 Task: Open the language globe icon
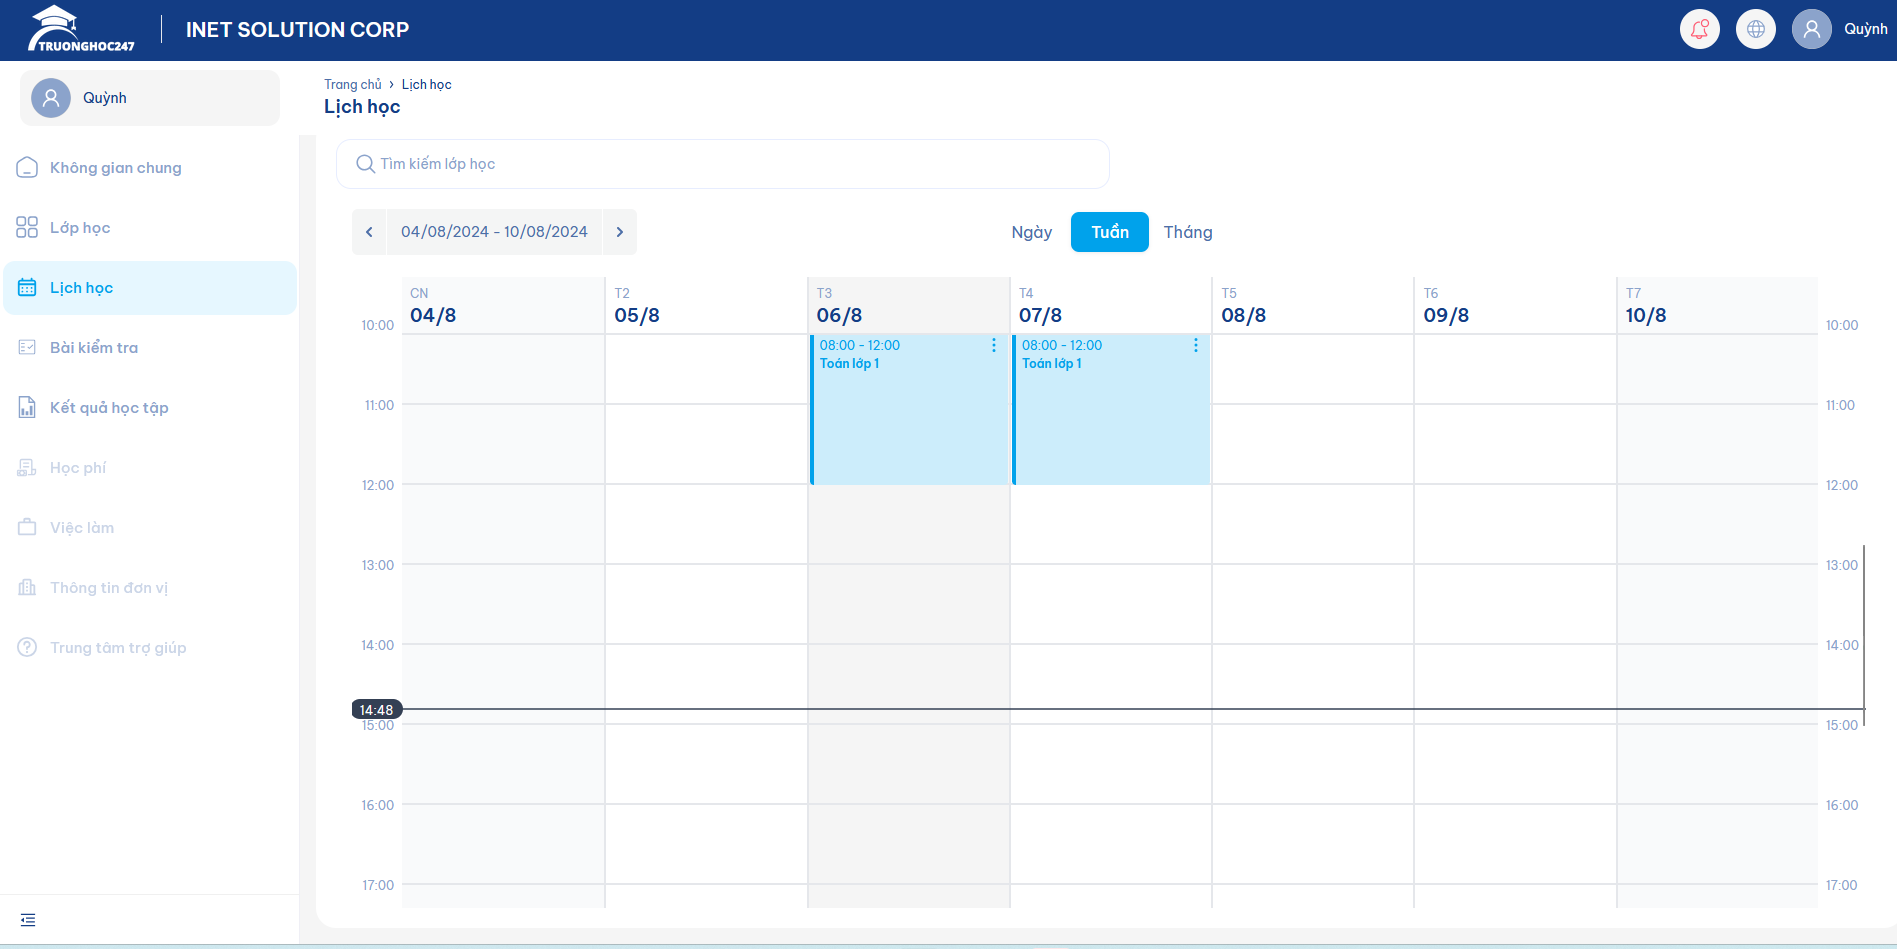tap(1755, 29)
